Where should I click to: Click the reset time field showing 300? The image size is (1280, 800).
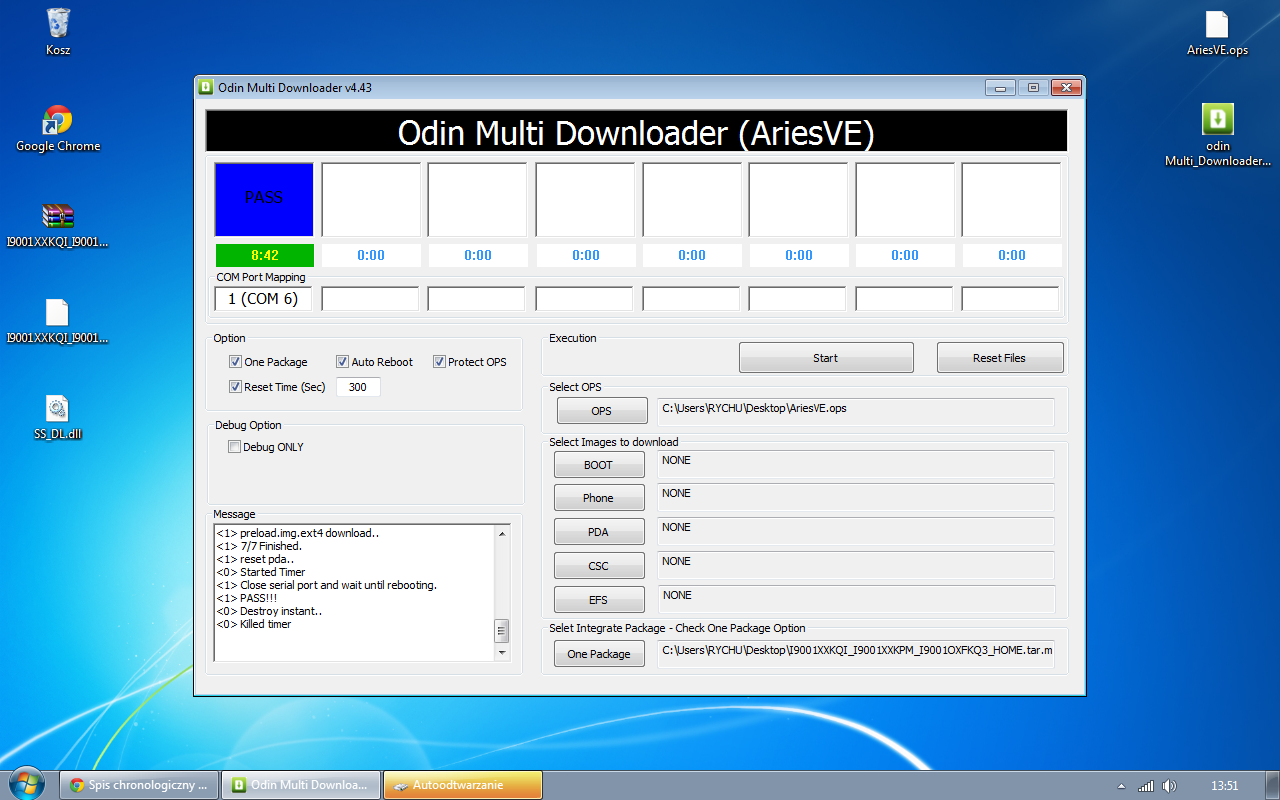pos(358,387)
